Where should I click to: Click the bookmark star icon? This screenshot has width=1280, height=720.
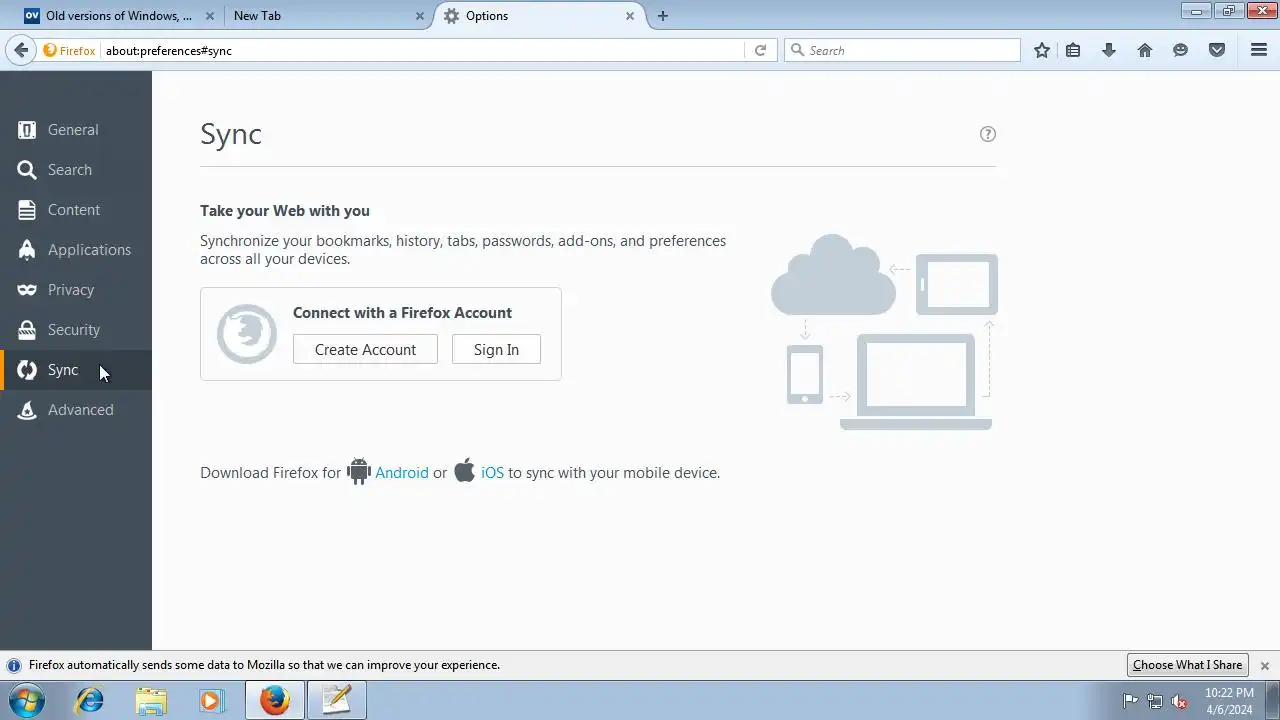(1042, 50)
